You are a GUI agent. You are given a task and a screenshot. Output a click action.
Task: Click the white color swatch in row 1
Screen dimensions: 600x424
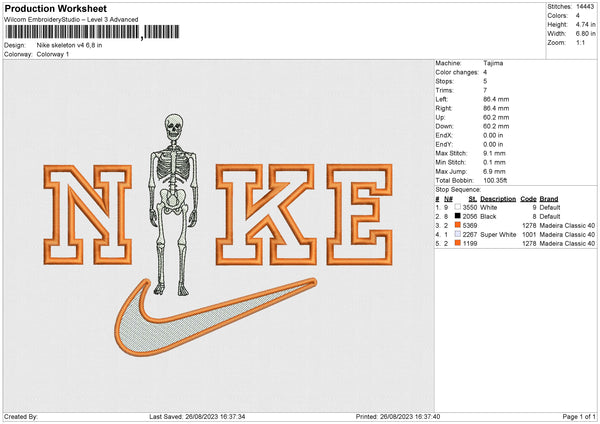pyautogui.click(x=457, y=207)
